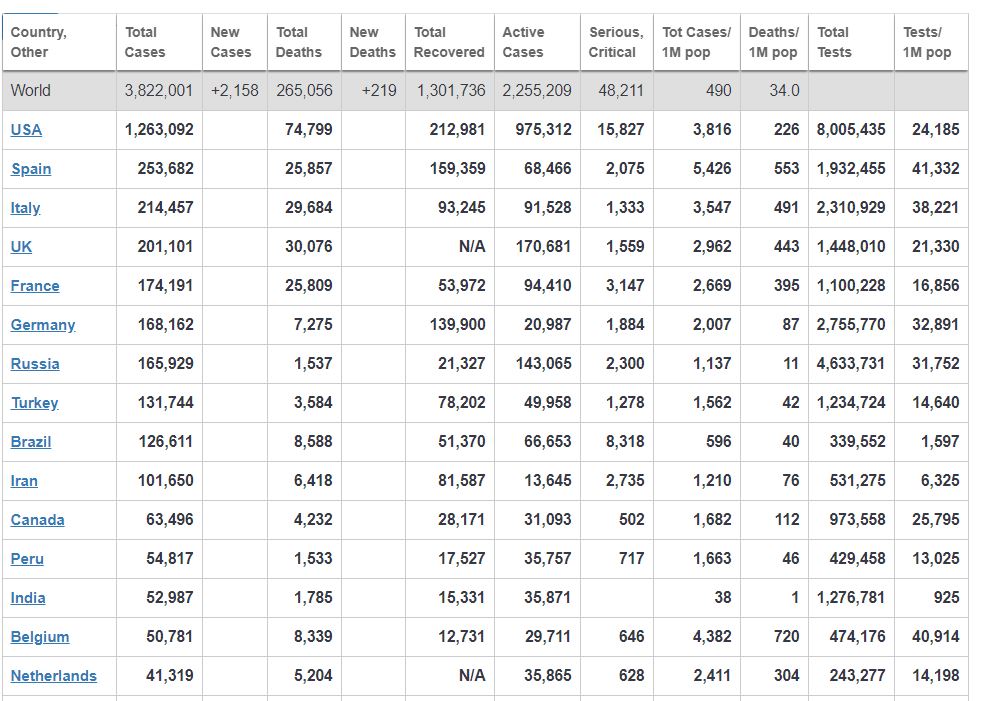982x701 pixels.
Task: Click World serious critical 48,211
Action: click(x=621, y=90)
